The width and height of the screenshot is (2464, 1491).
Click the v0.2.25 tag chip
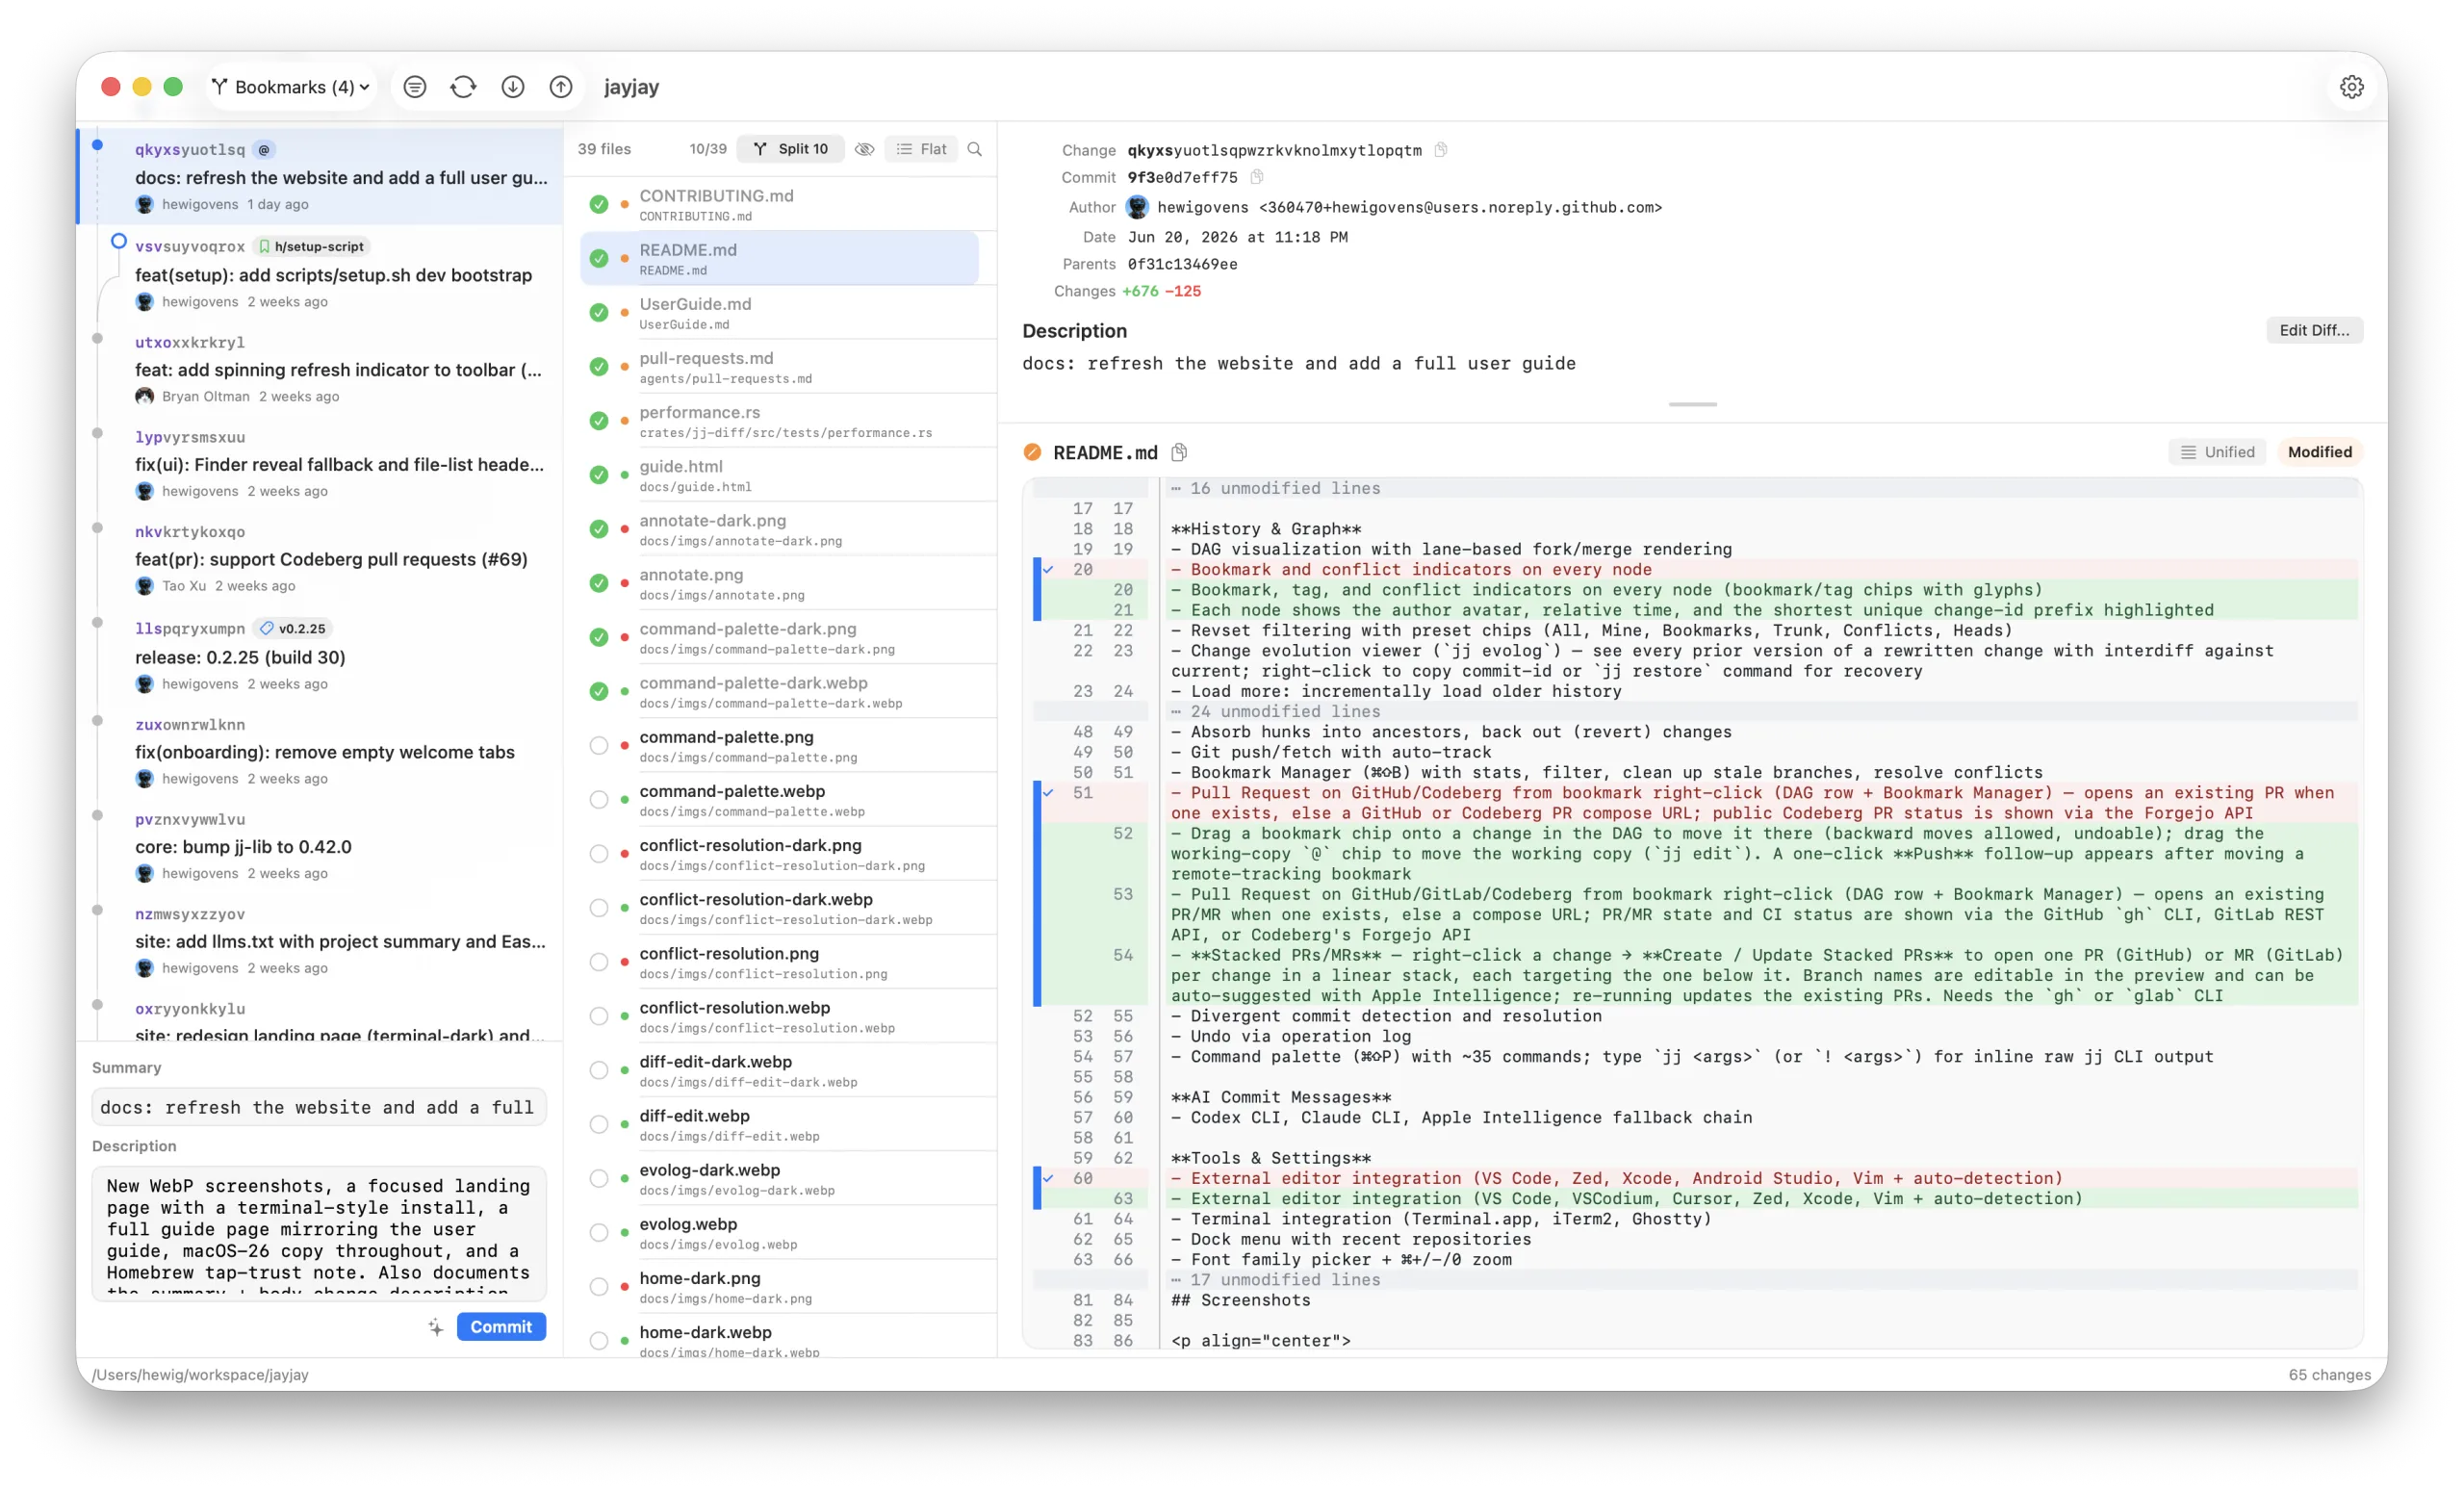[293, 628]
